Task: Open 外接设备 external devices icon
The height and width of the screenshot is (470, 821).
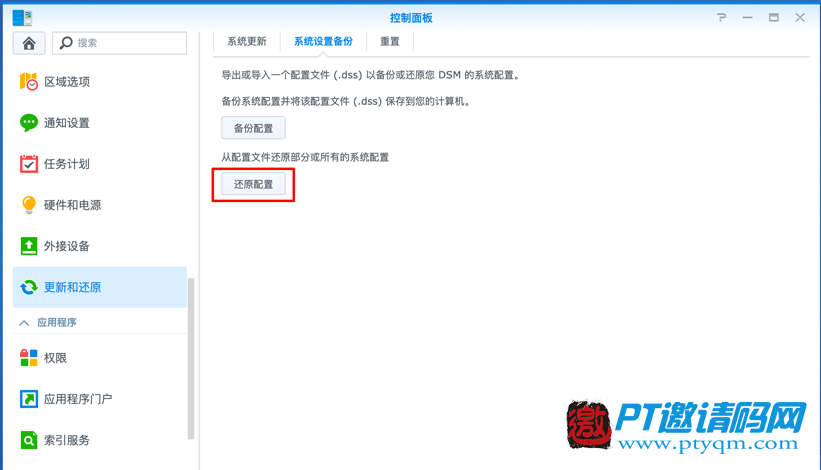Action: 29,246
